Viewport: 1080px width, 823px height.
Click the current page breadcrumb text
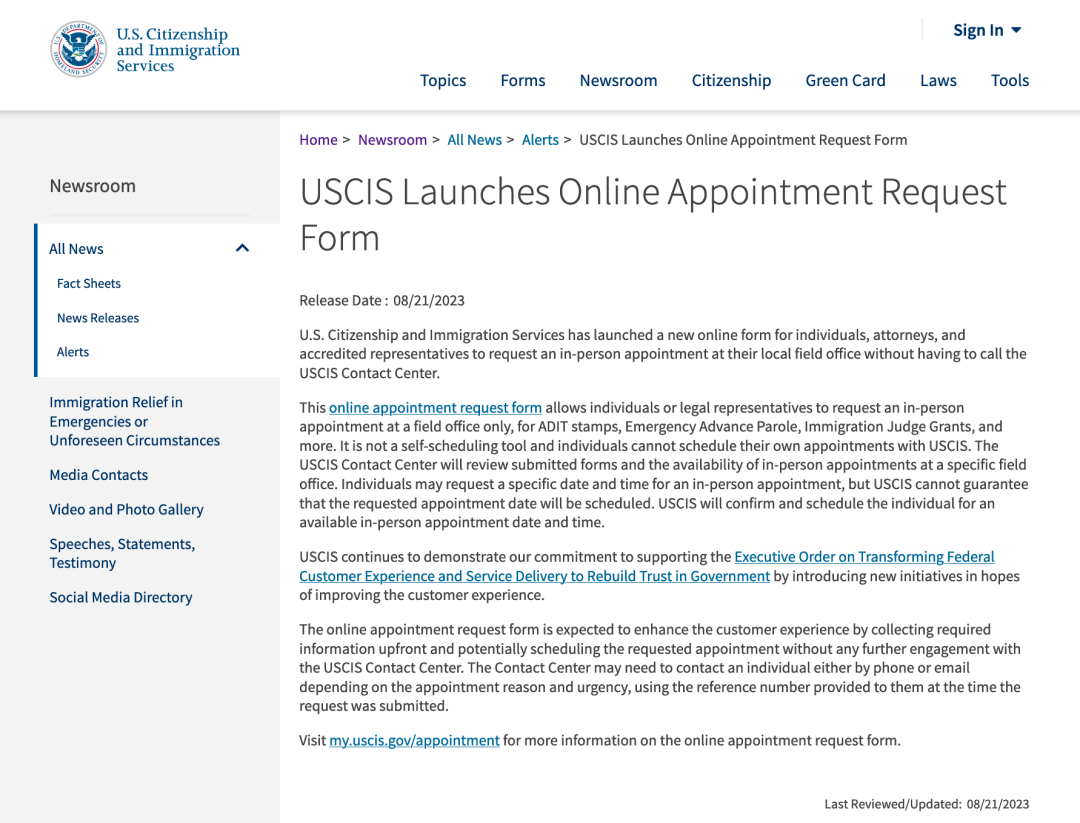743,140
